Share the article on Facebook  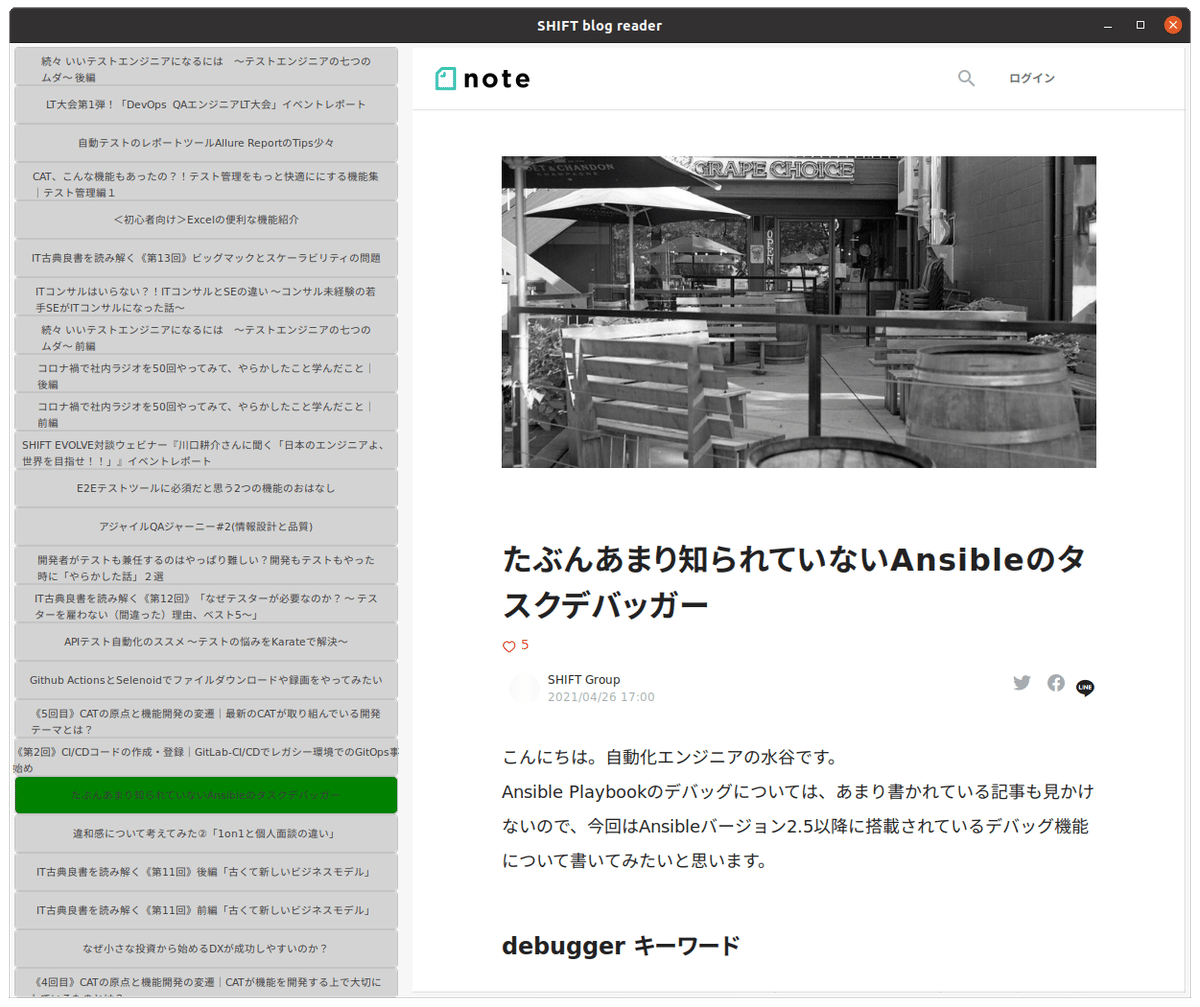coord(1056,683)
